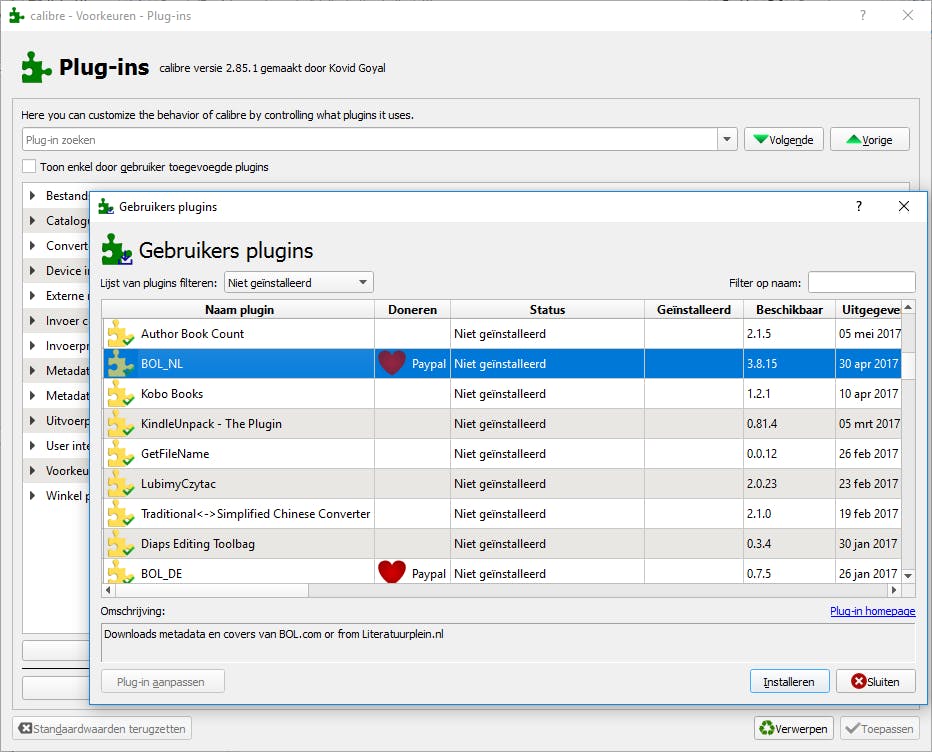Click the horizontal scrollbar right arrow
This screenshot has width=932, height=752.
coord(893,590)
